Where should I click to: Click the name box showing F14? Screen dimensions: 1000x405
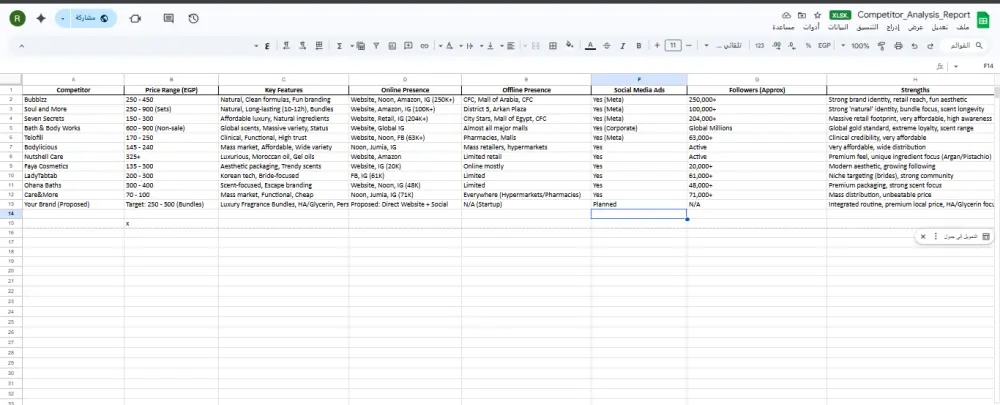pos(988,66)
